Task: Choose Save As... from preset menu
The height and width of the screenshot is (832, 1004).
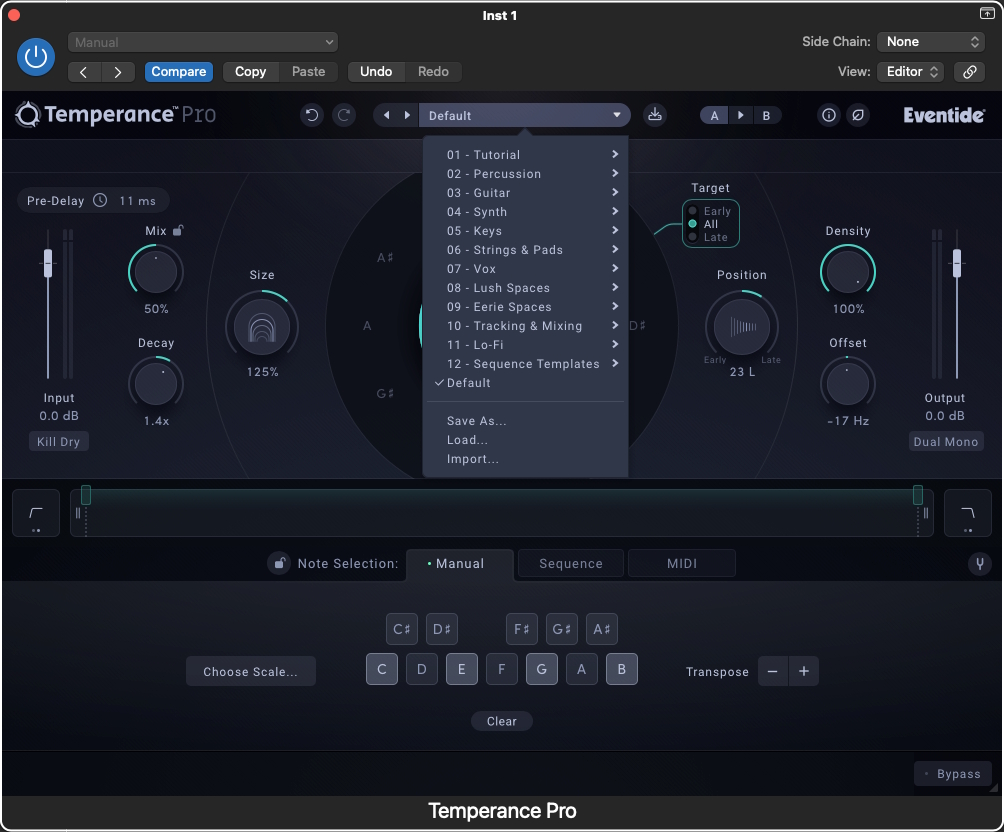Action: [x=477, y=421]
